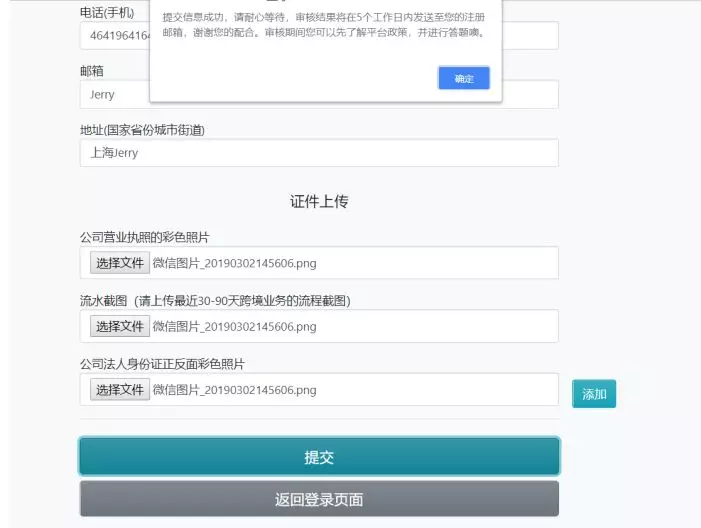The height and width of the screenshot is (528, 701).
Task: Click the 公司法人身份证正反面彩色照片 label
Action: point(162,364)
